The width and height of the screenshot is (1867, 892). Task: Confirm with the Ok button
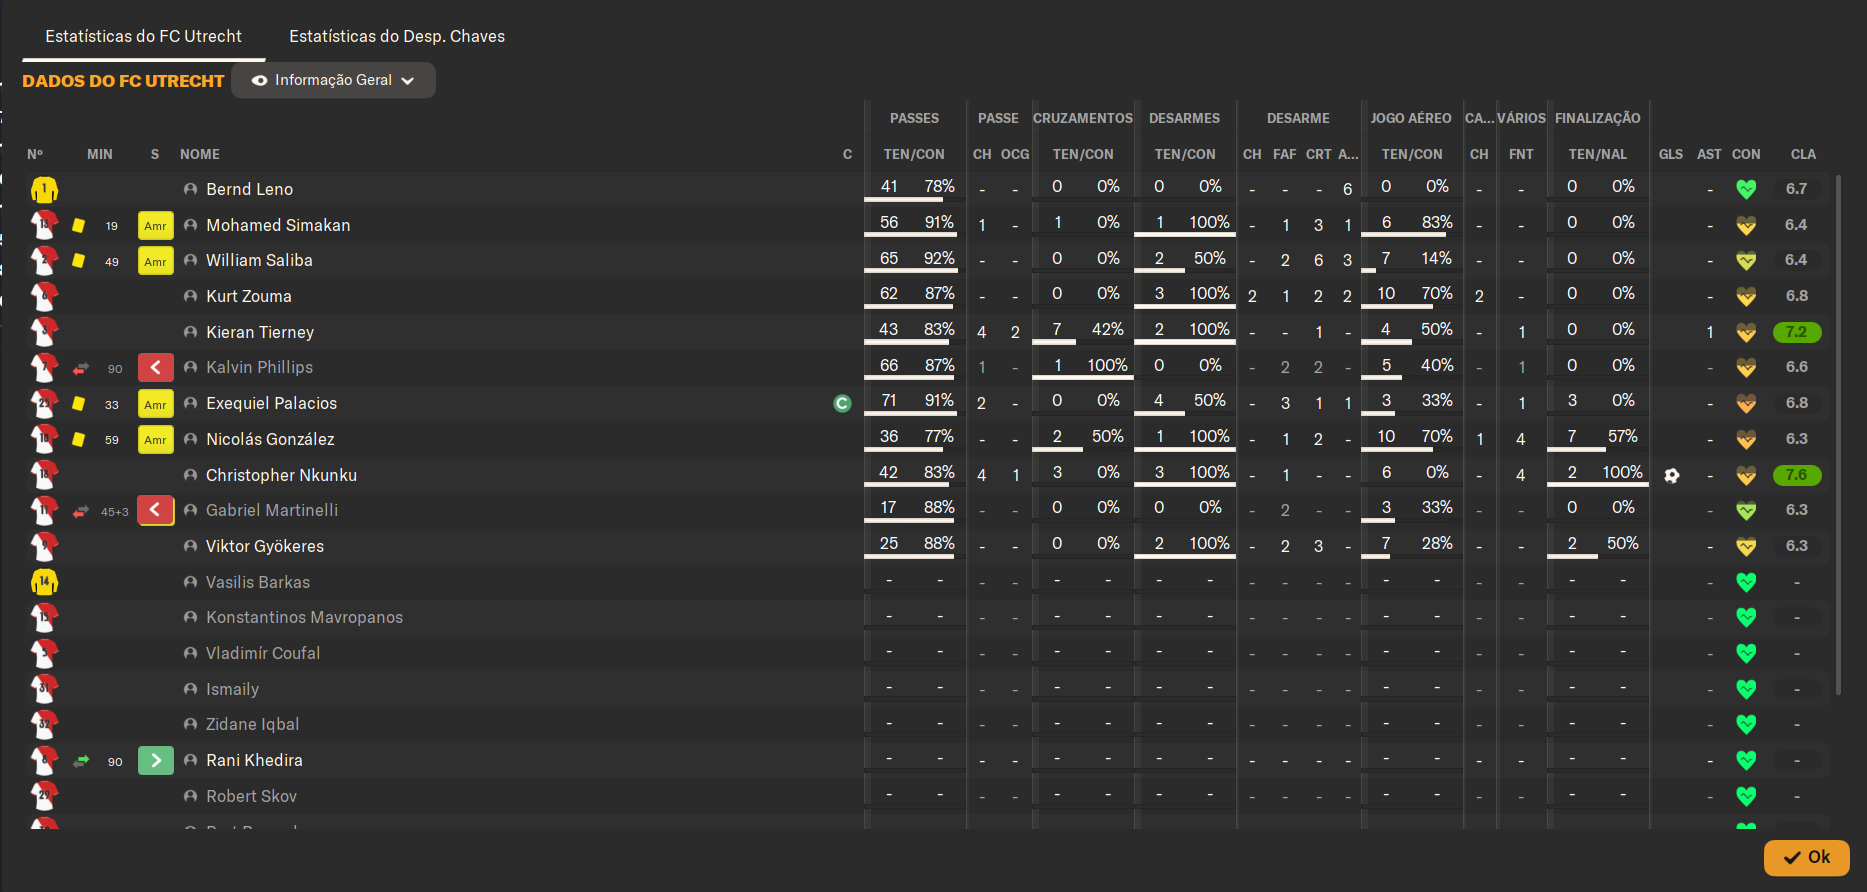1806,857
